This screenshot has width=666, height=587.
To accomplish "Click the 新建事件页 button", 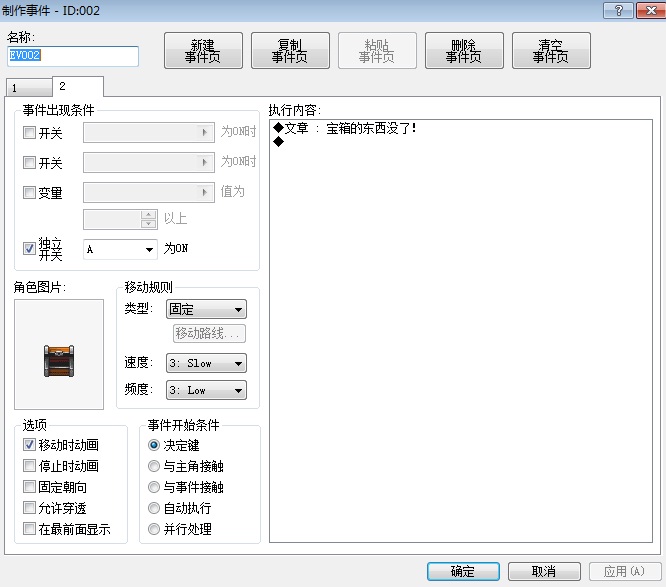I will (203, 51).
